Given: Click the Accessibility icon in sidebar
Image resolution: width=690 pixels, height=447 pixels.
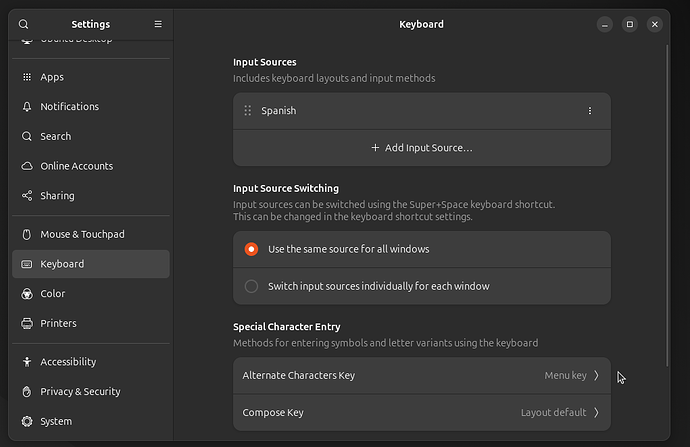Looking at the screenshot, I should coord(27,362).
